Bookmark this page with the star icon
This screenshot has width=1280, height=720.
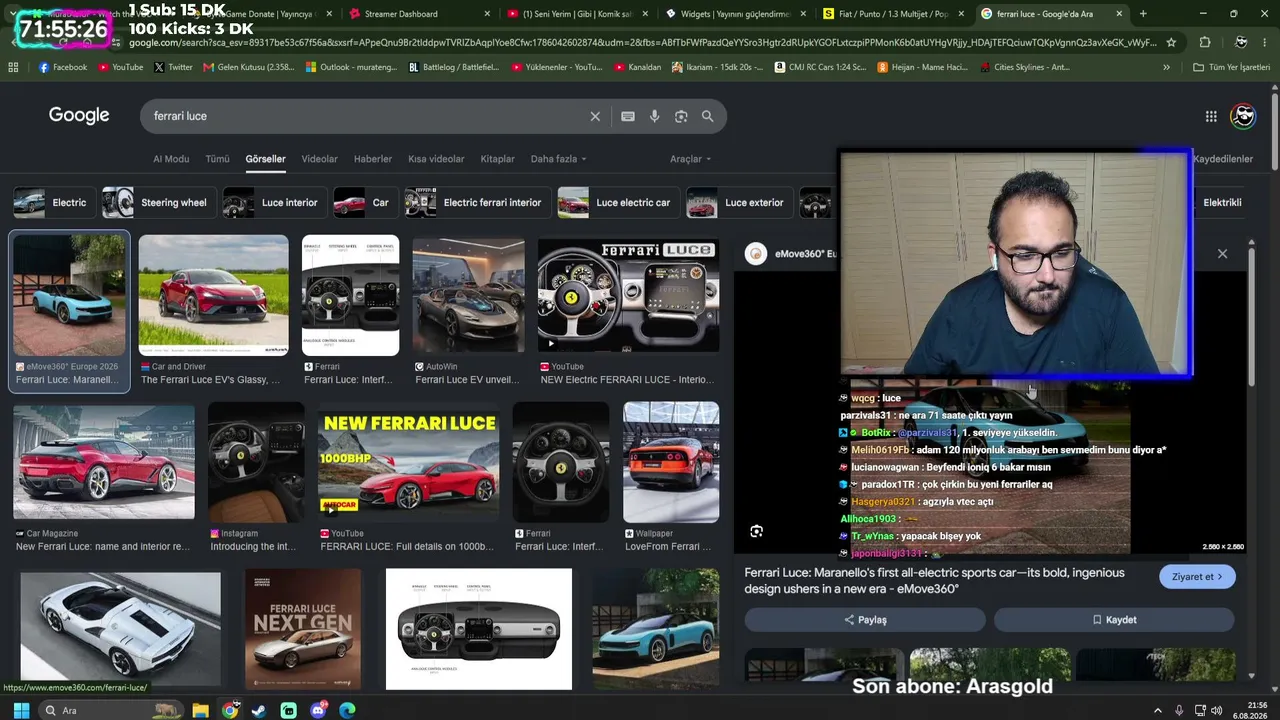pyautogui.click(x=1171, y=43)
